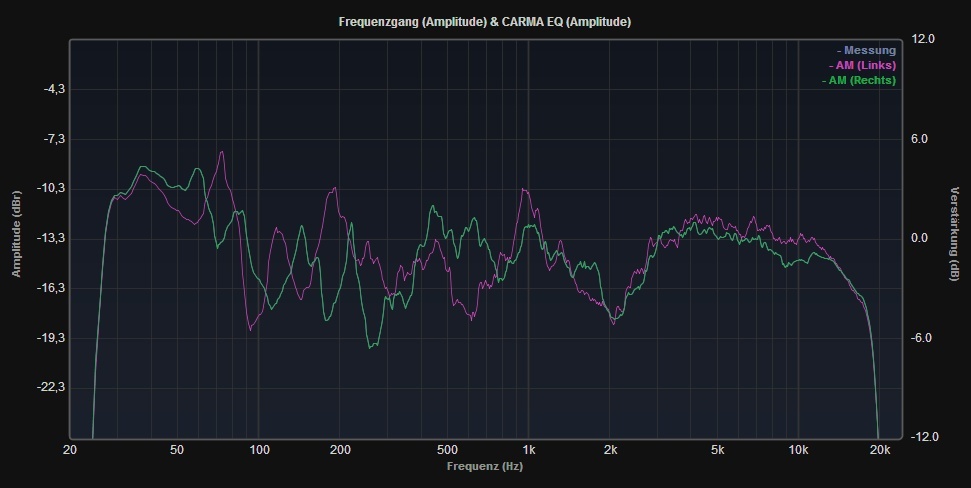Toggle the AM (Rechts) legend entry
The width and height of the screenshot is (971, 488).
(x=858, y=80)
